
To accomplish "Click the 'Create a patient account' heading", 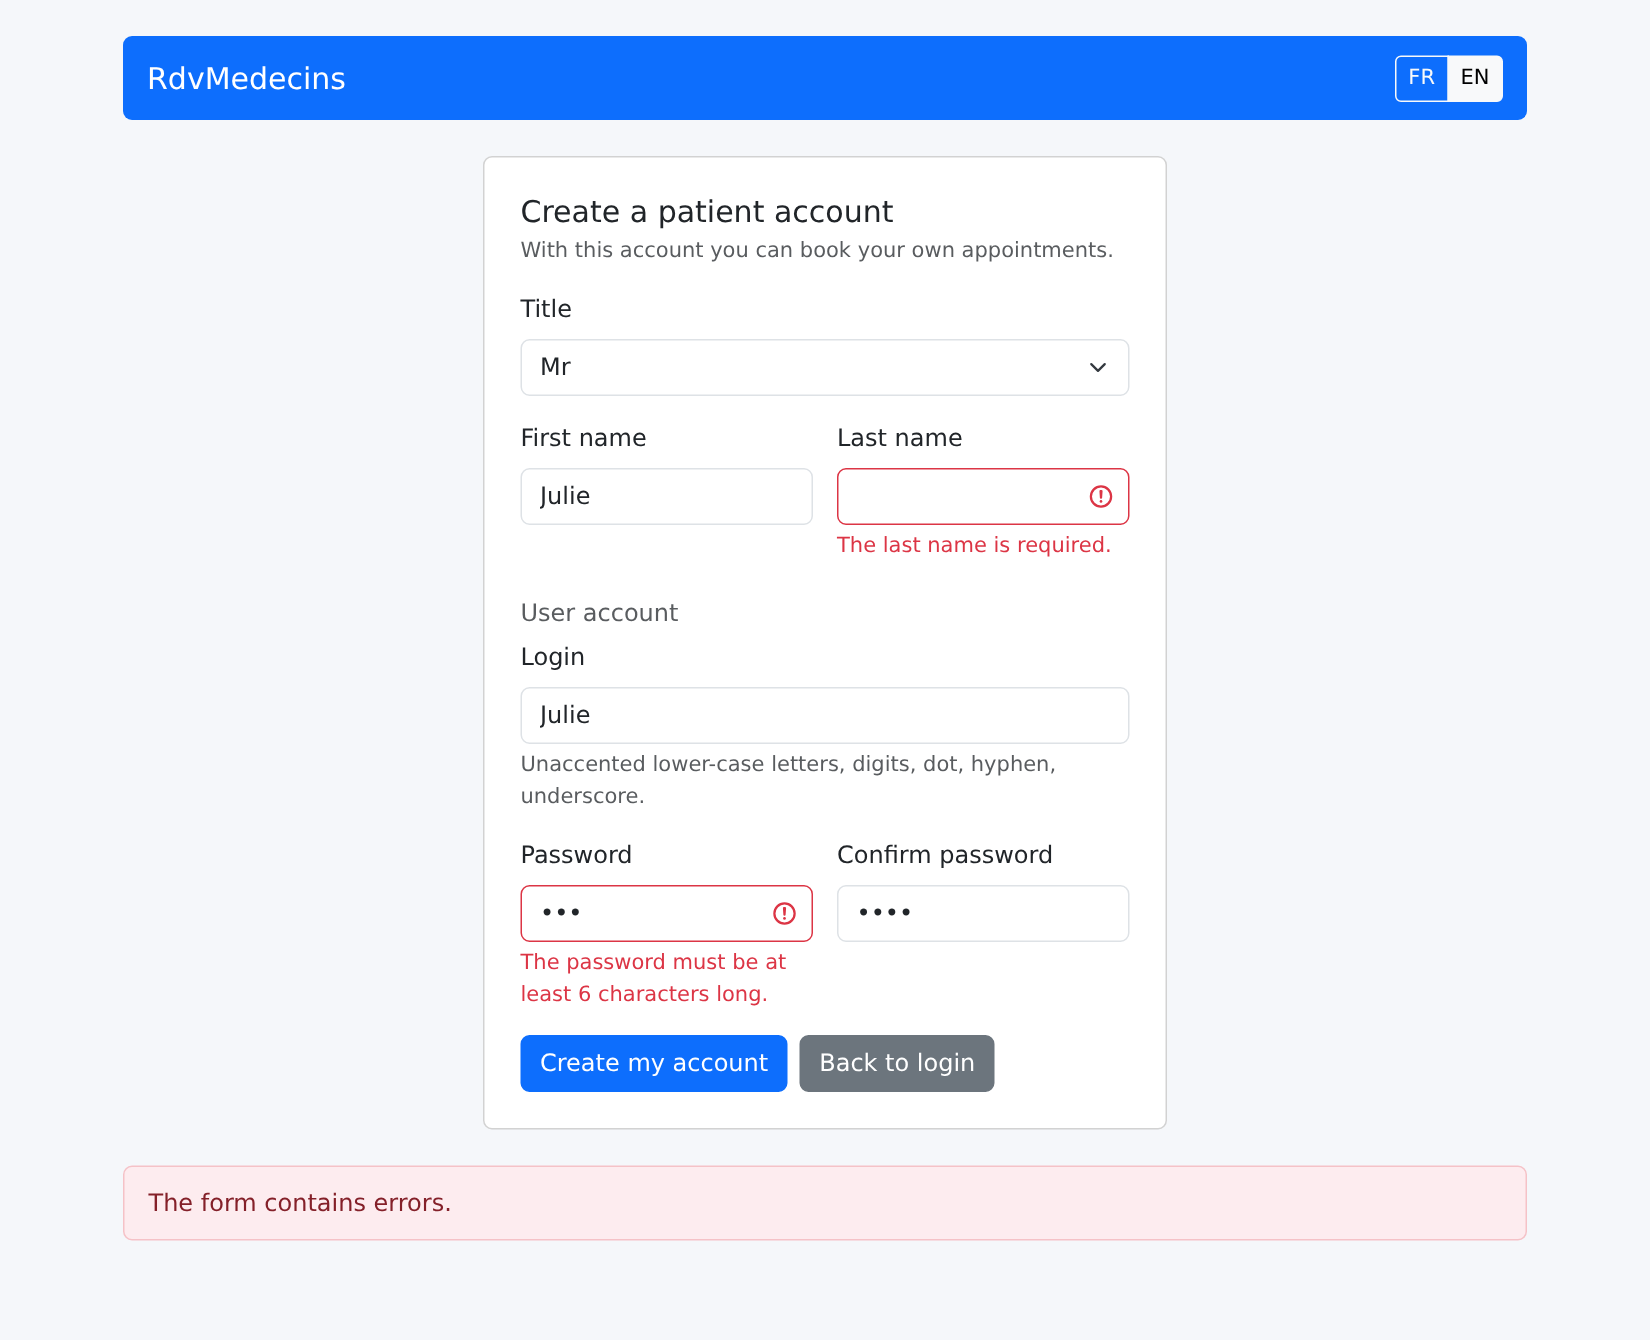I will pyautogui.click(x=707, y=212).
